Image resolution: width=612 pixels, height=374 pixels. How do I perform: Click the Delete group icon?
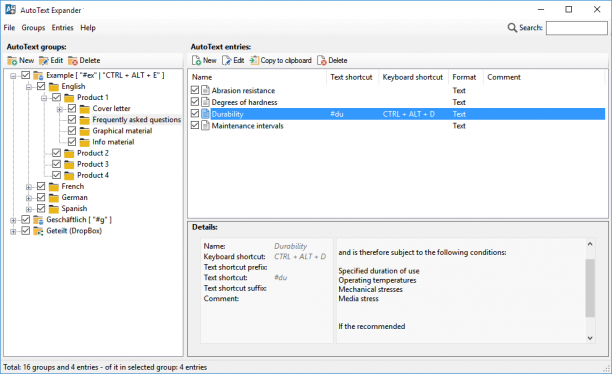coord(73,61)
